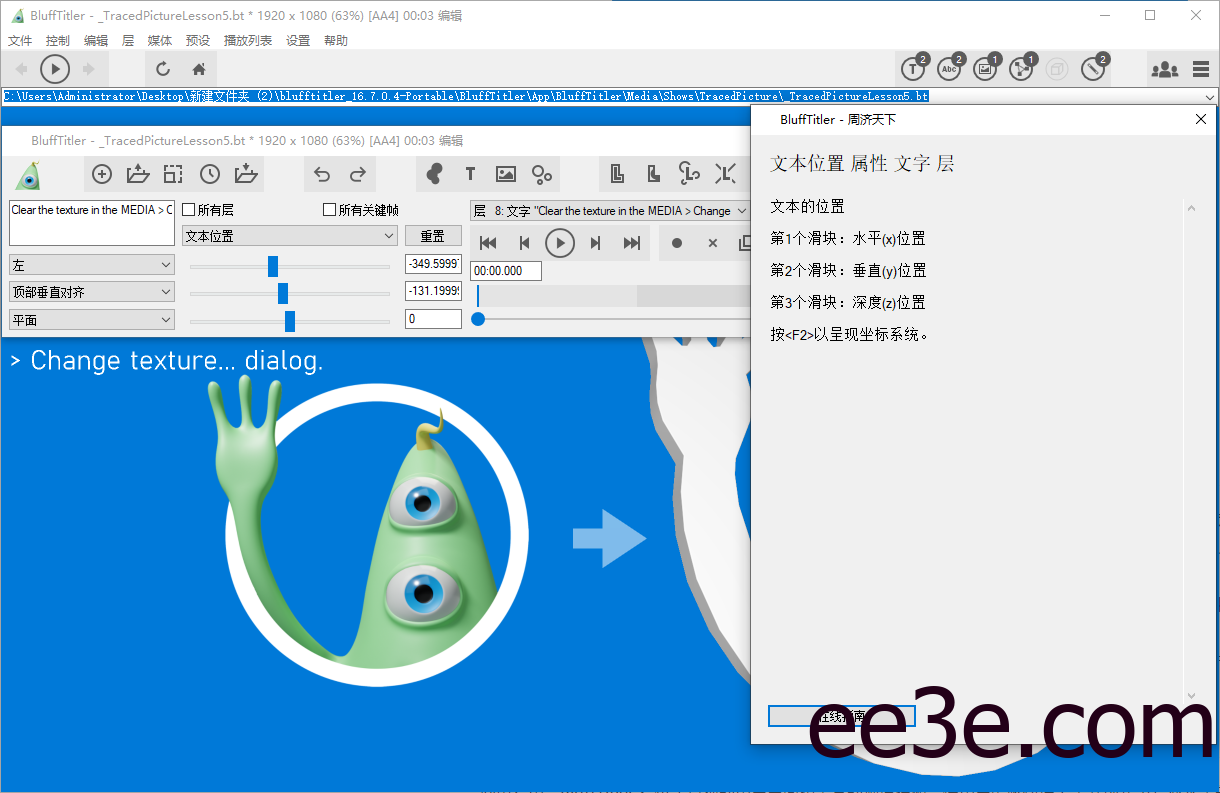Click the community people icon at top right

point(1164,69)
